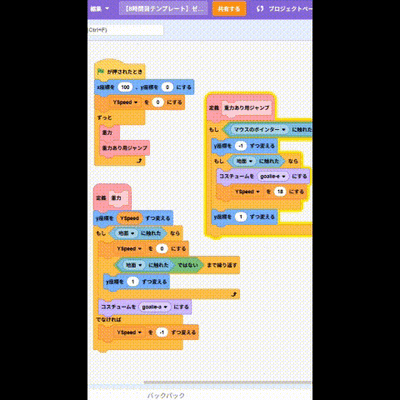The height and width of the screenshot is (400, 400).
Task: Click the 共有する button
Action: click(x=229, y=9)
